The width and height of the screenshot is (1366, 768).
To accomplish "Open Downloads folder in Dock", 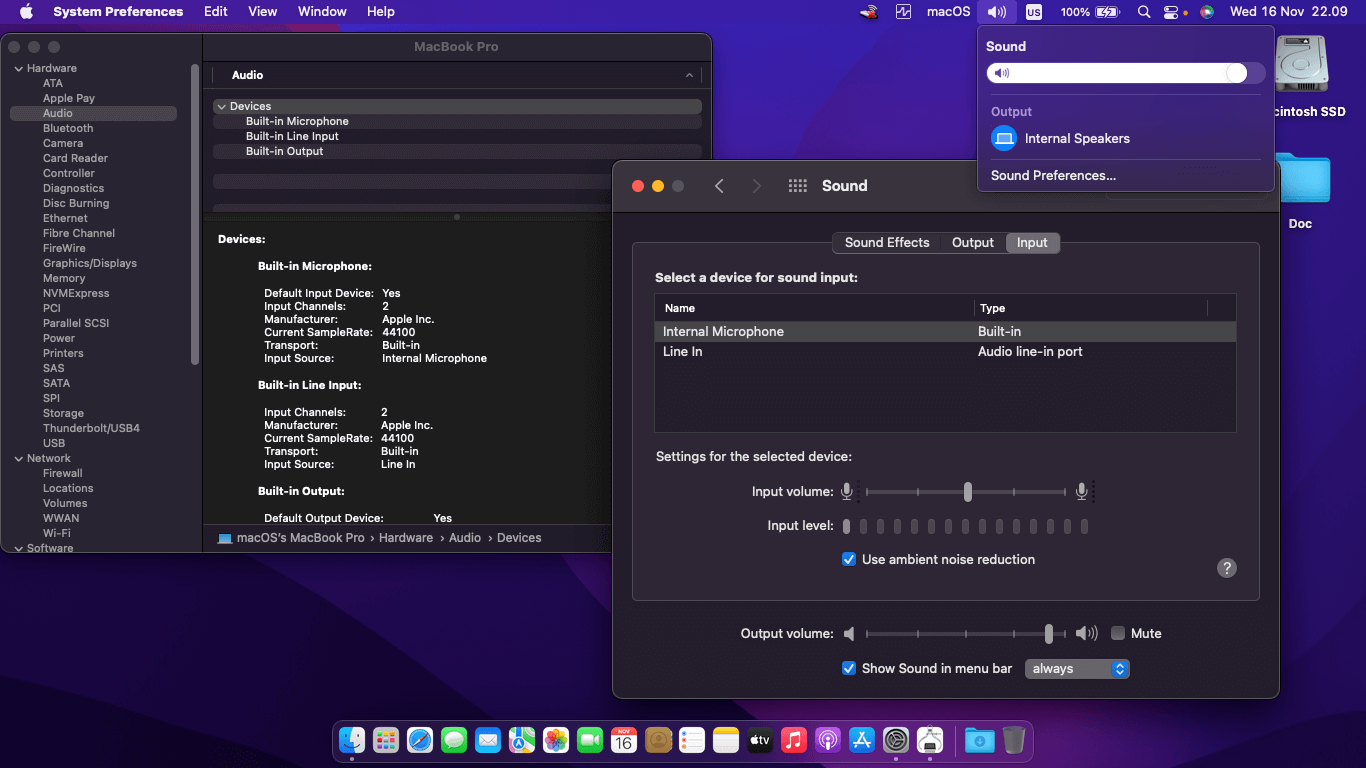I will [980, 740].
